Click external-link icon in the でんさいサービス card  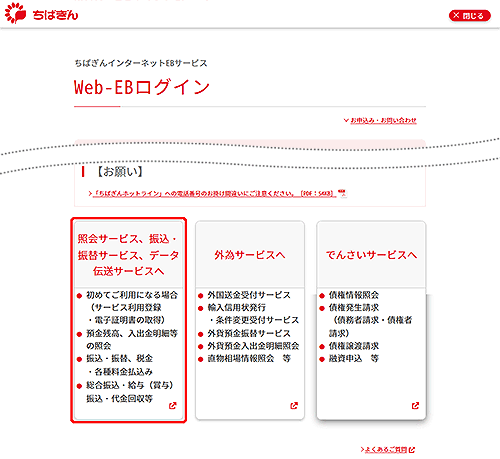click(x=415, y=406)
